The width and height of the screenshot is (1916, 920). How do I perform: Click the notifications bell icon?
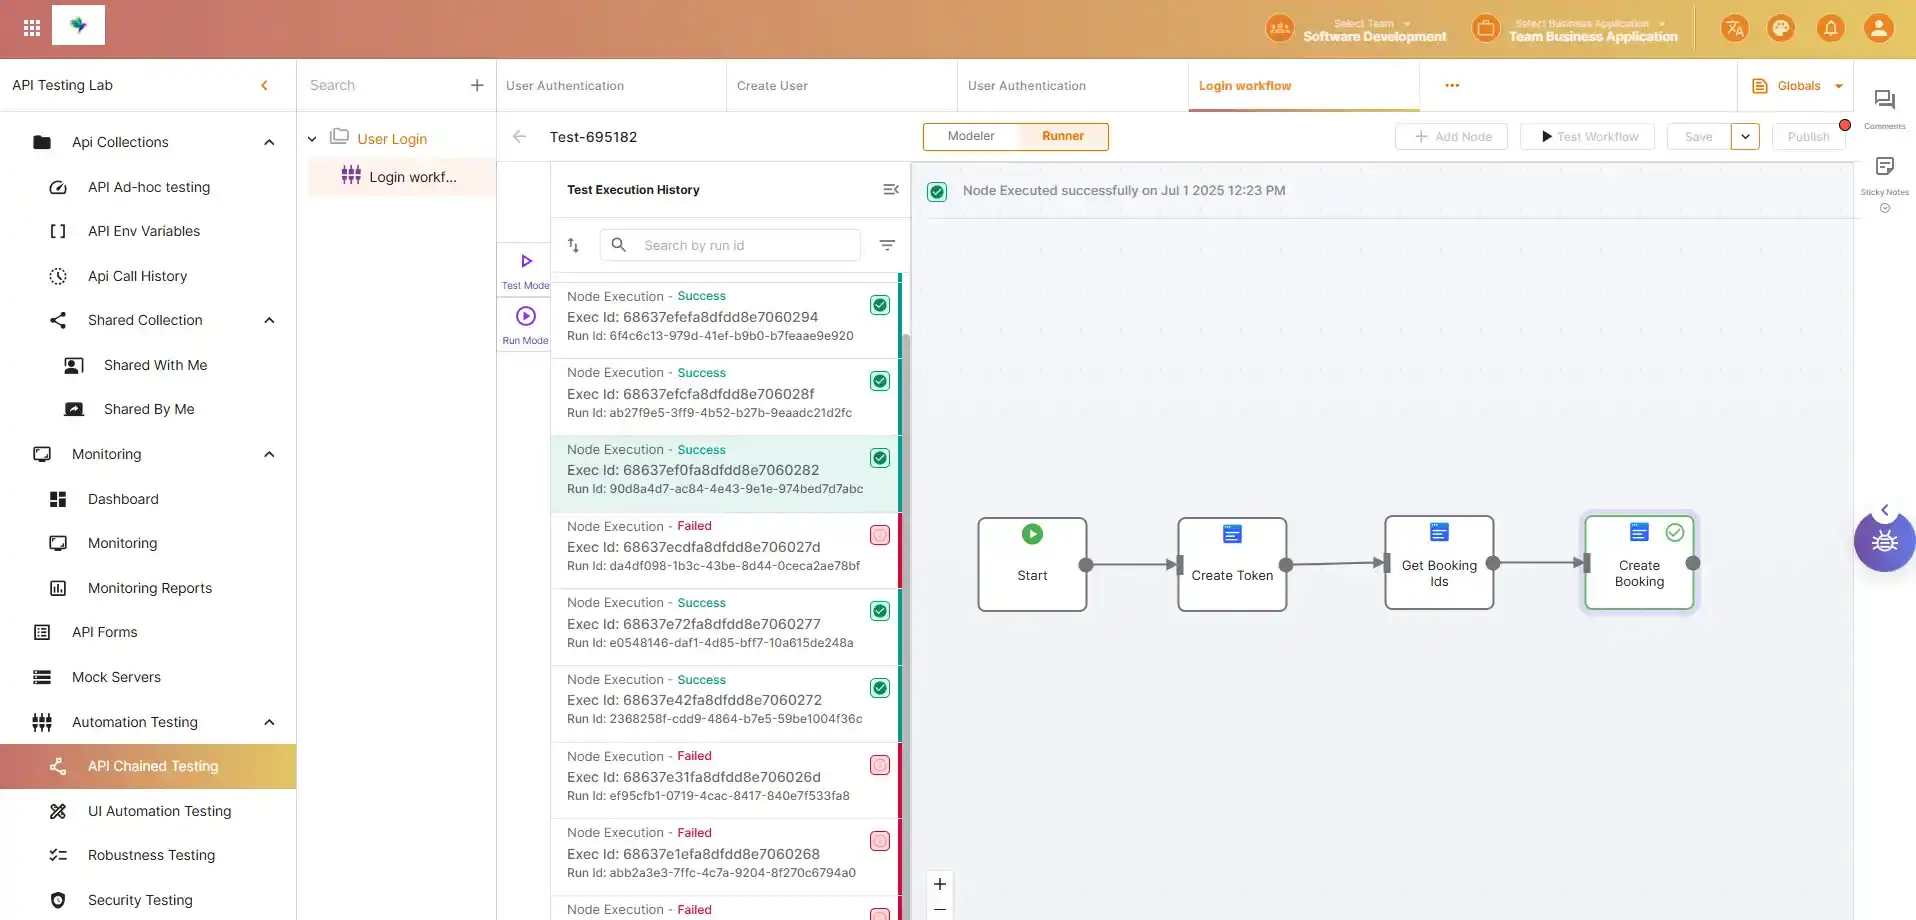coord(1830,28)
